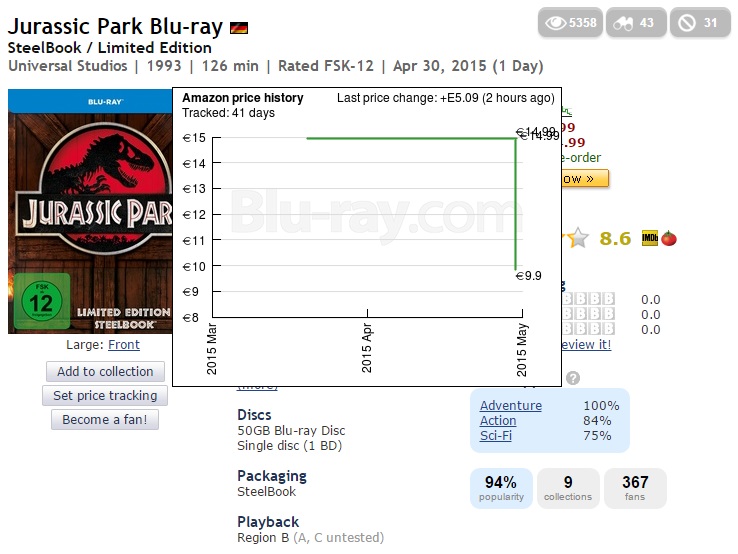Click the Universal Studios text

coord(68,66)
